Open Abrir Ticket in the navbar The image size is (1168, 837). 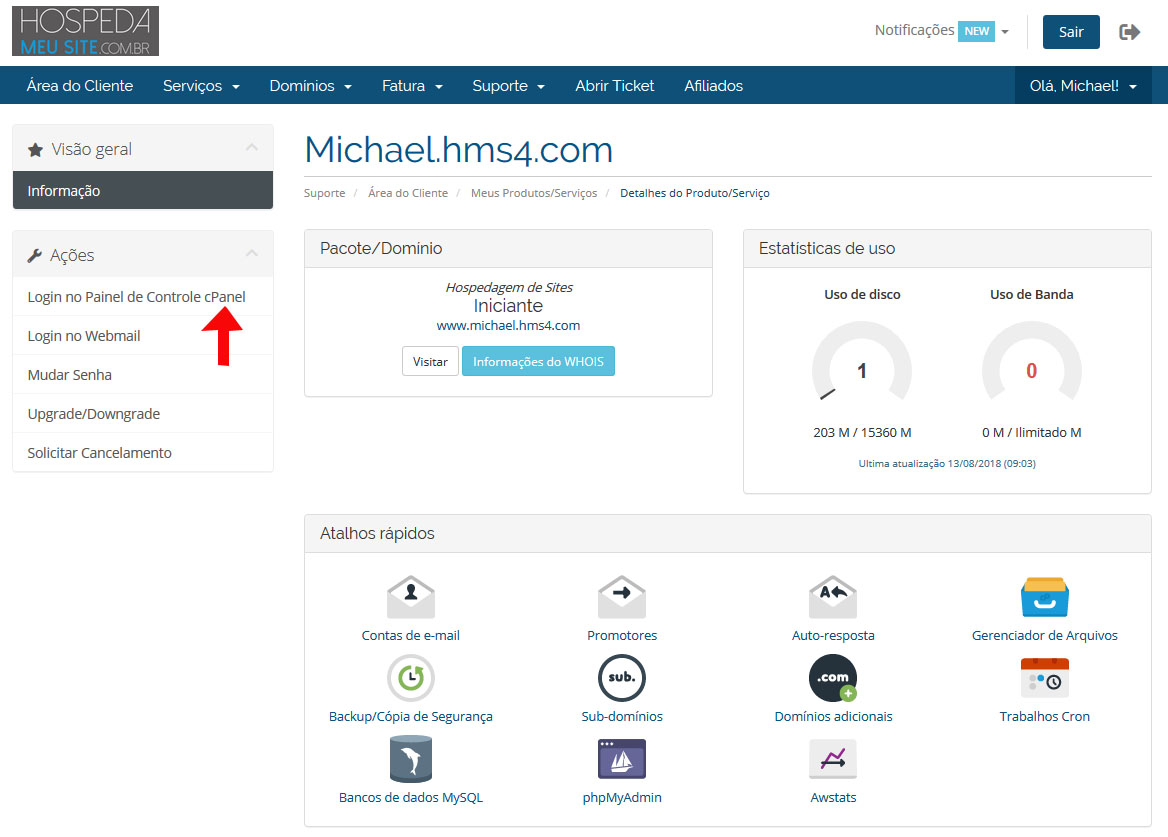(615, 86)
